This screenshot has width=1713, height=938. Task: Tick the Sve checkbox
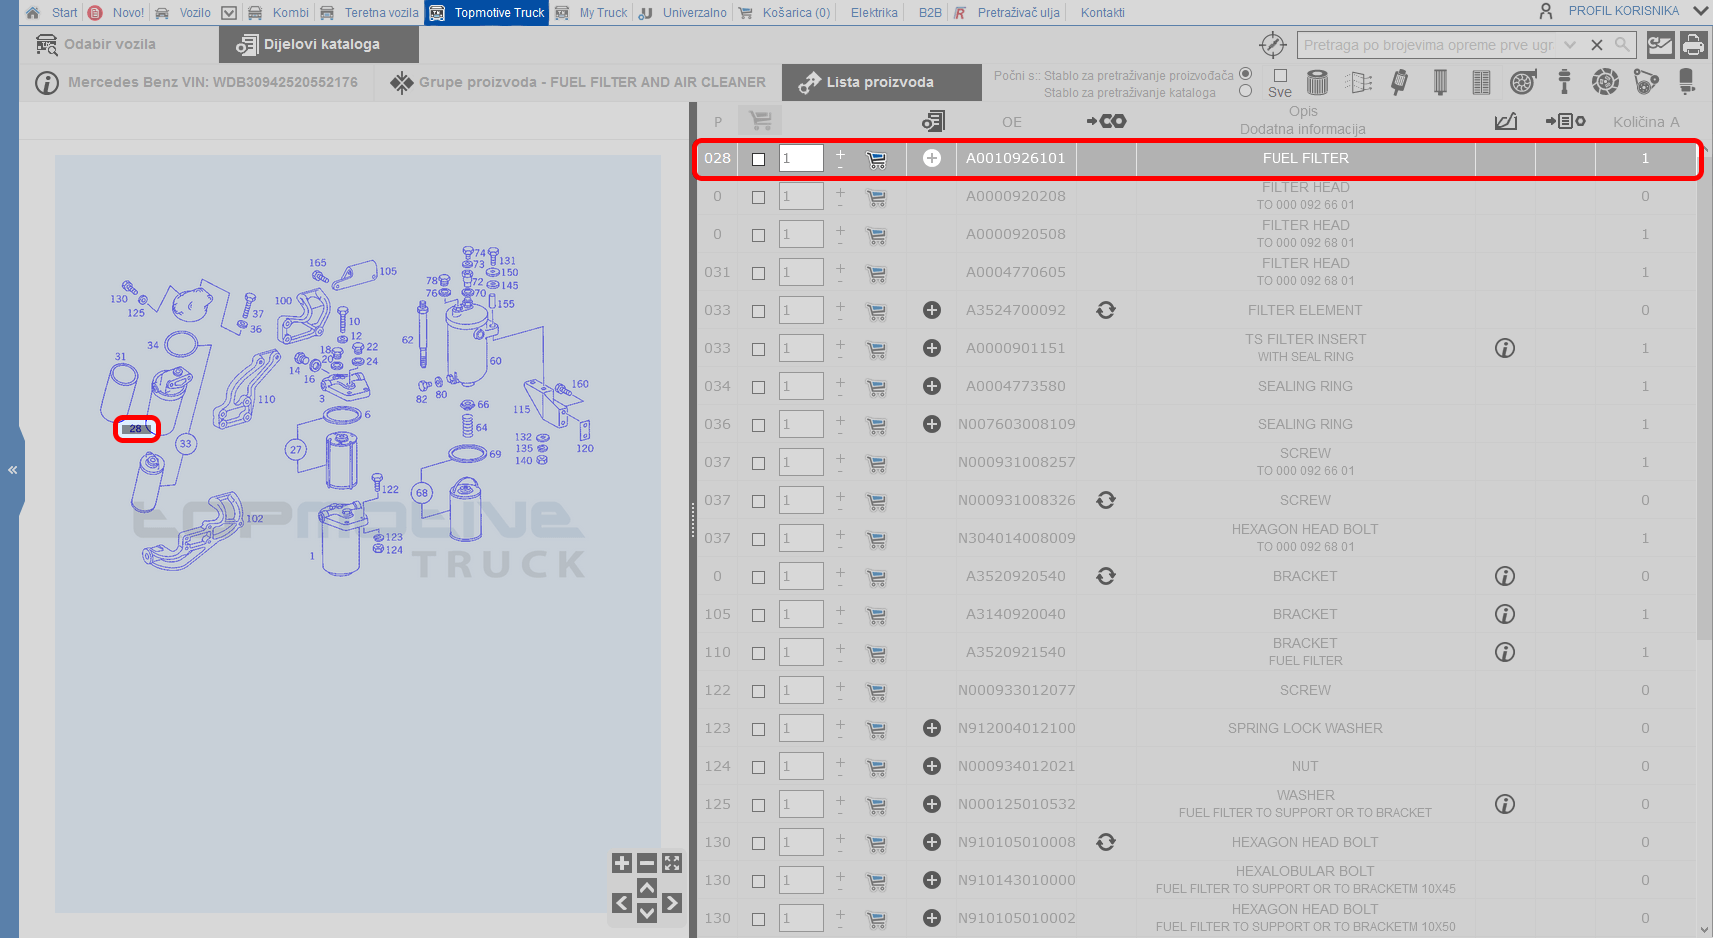click(x=1280, y=75)
